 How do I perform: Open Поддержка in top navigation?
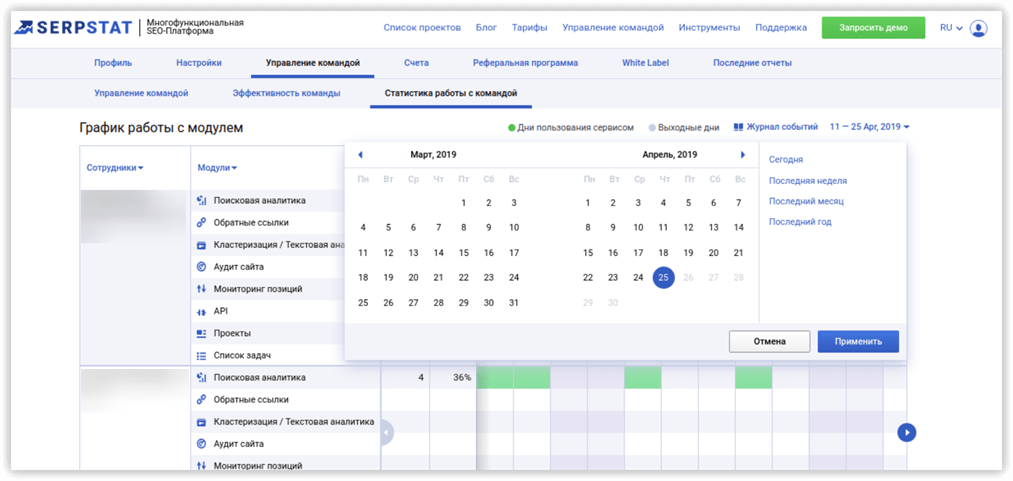pos(781,28)
